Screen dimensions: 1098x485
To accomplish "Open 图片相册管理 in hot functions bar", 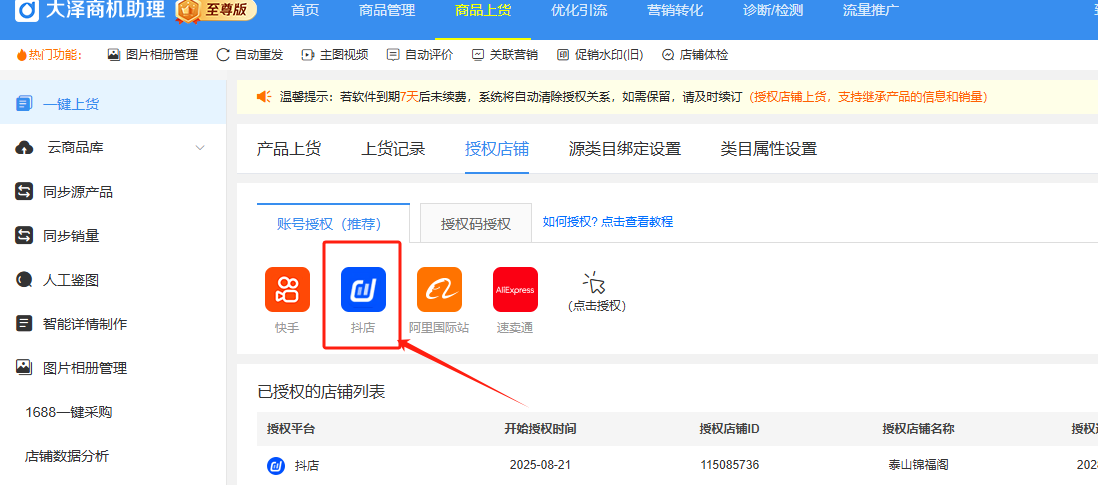I will (152, 55).
